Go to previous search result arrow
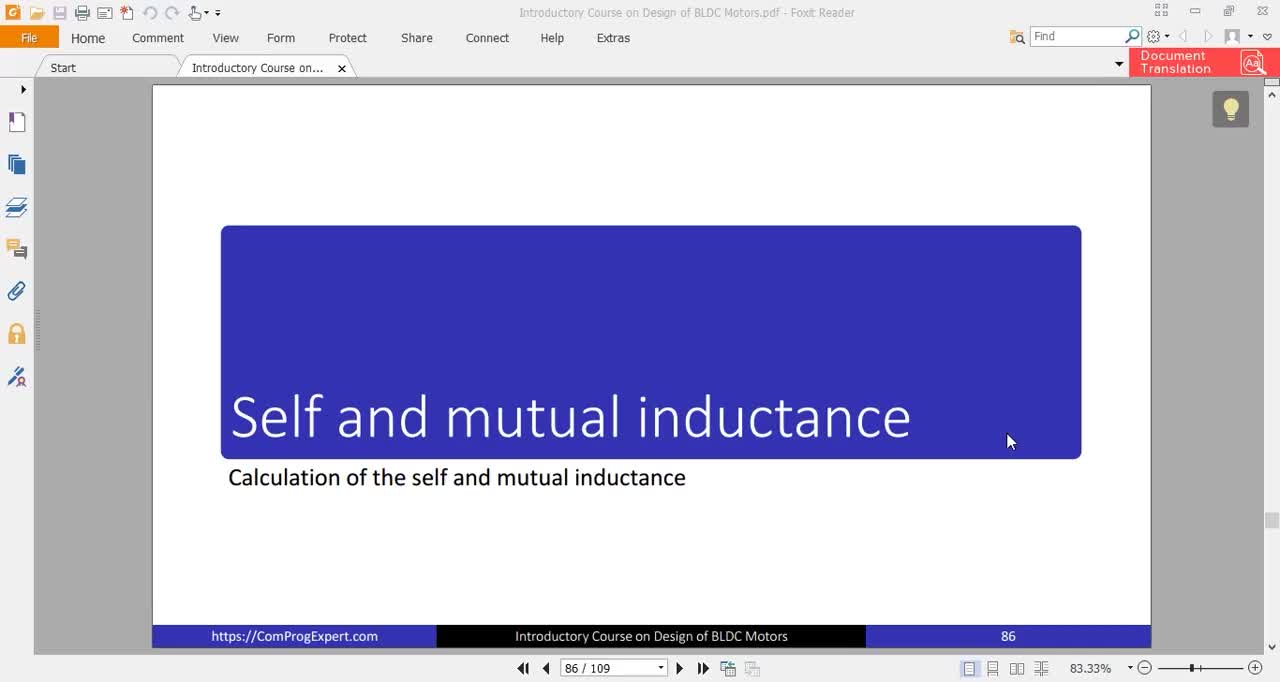Viewport: 1280px width, 682px height. tap(1184, 36)
